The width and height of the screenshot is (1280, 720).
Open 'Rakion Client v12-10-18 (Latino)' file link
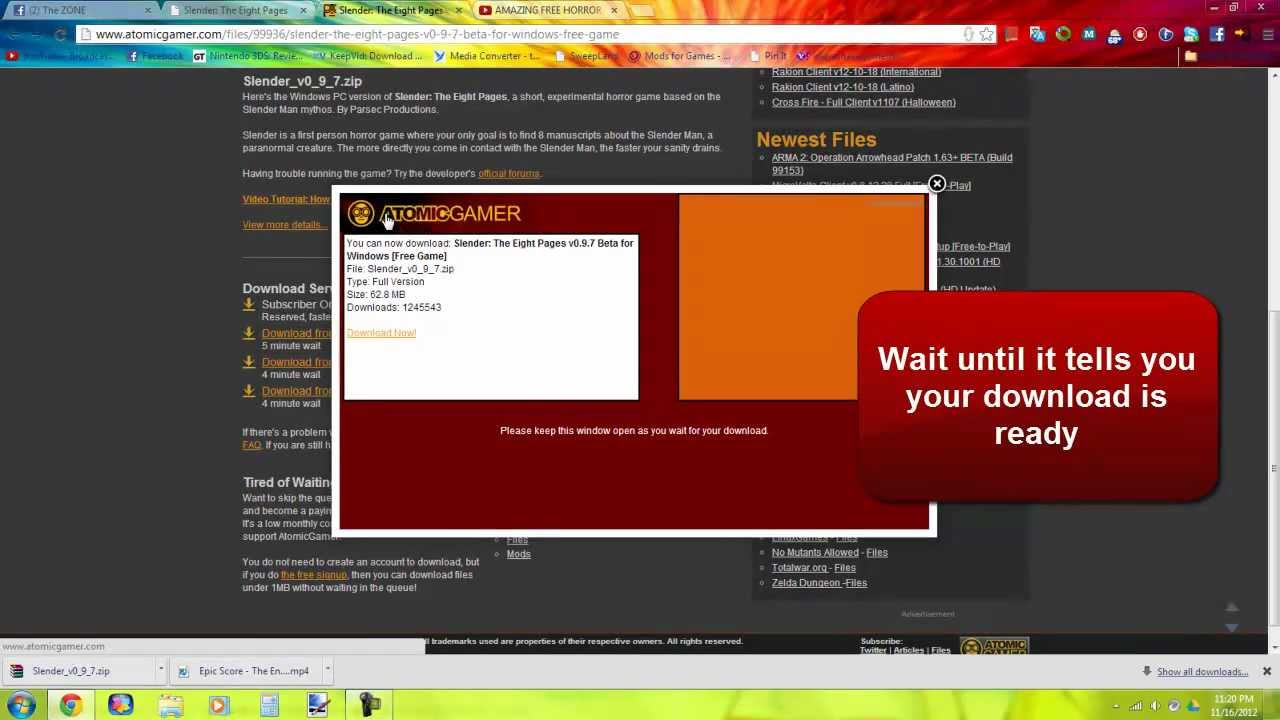[842, 87]
